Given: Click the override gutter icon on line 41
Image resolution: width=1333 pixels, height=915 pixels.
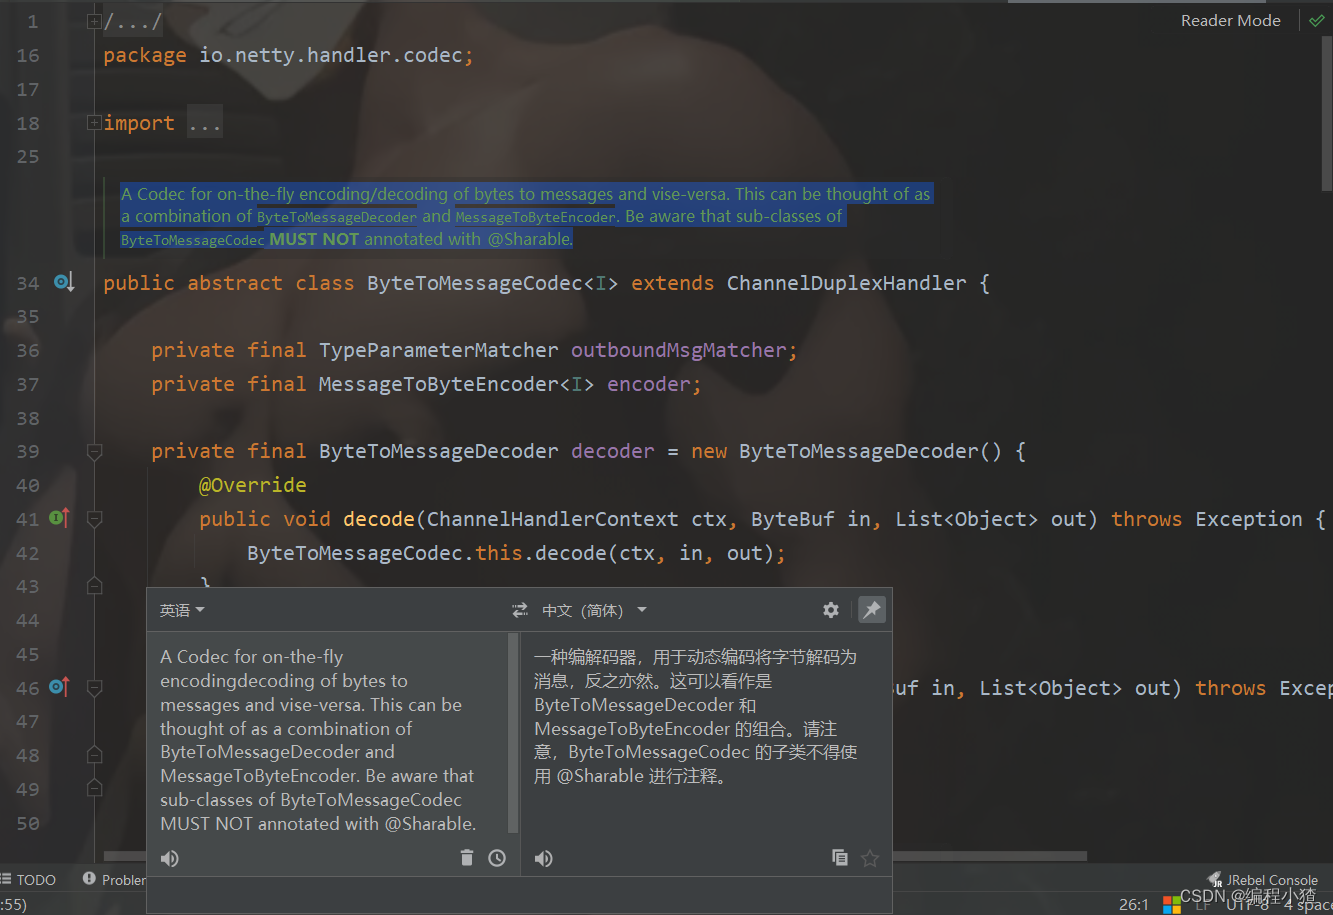Looking at the screenshot, I should pos(60,518).
